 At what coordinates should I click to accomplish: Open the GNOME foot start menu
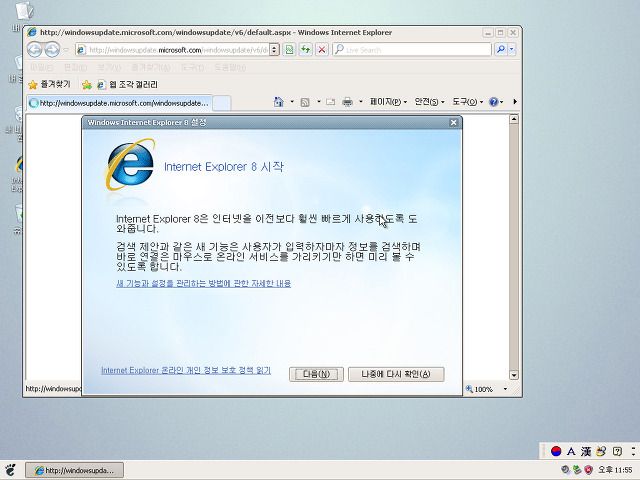(10, 470)
